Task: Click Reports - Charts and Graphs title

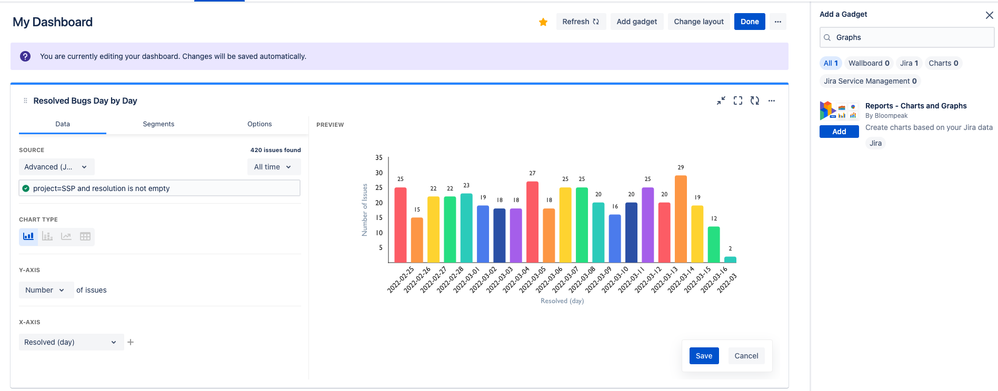Action: (916, 106)
